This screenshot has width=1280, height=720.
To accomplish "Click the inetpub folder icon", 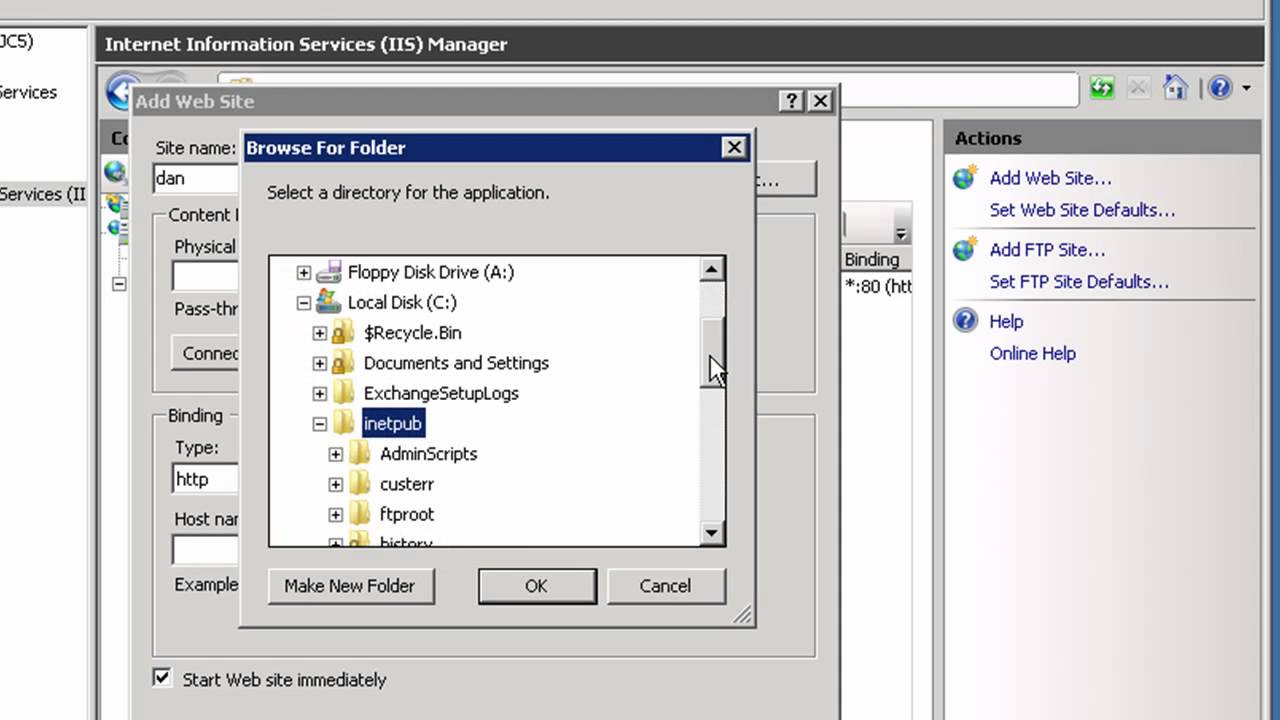I will (x=344, y=423).
